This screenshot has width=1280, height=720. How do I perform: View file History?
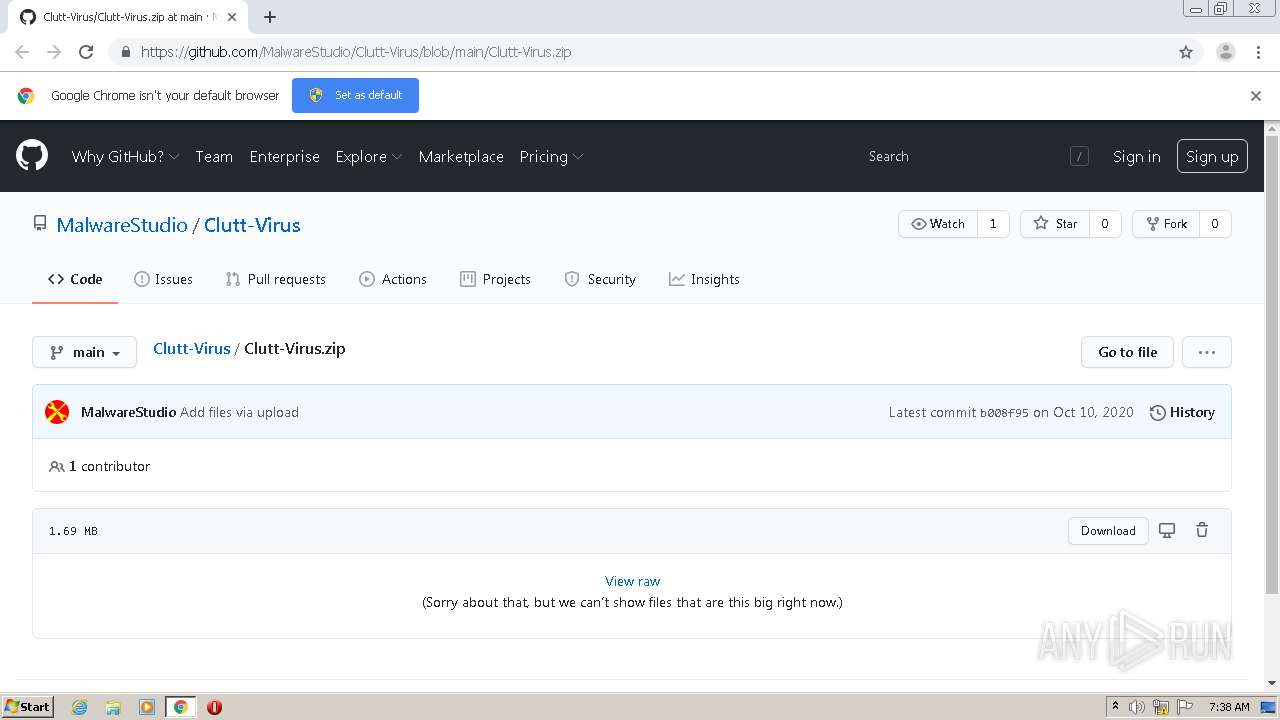pos(1182,412)
